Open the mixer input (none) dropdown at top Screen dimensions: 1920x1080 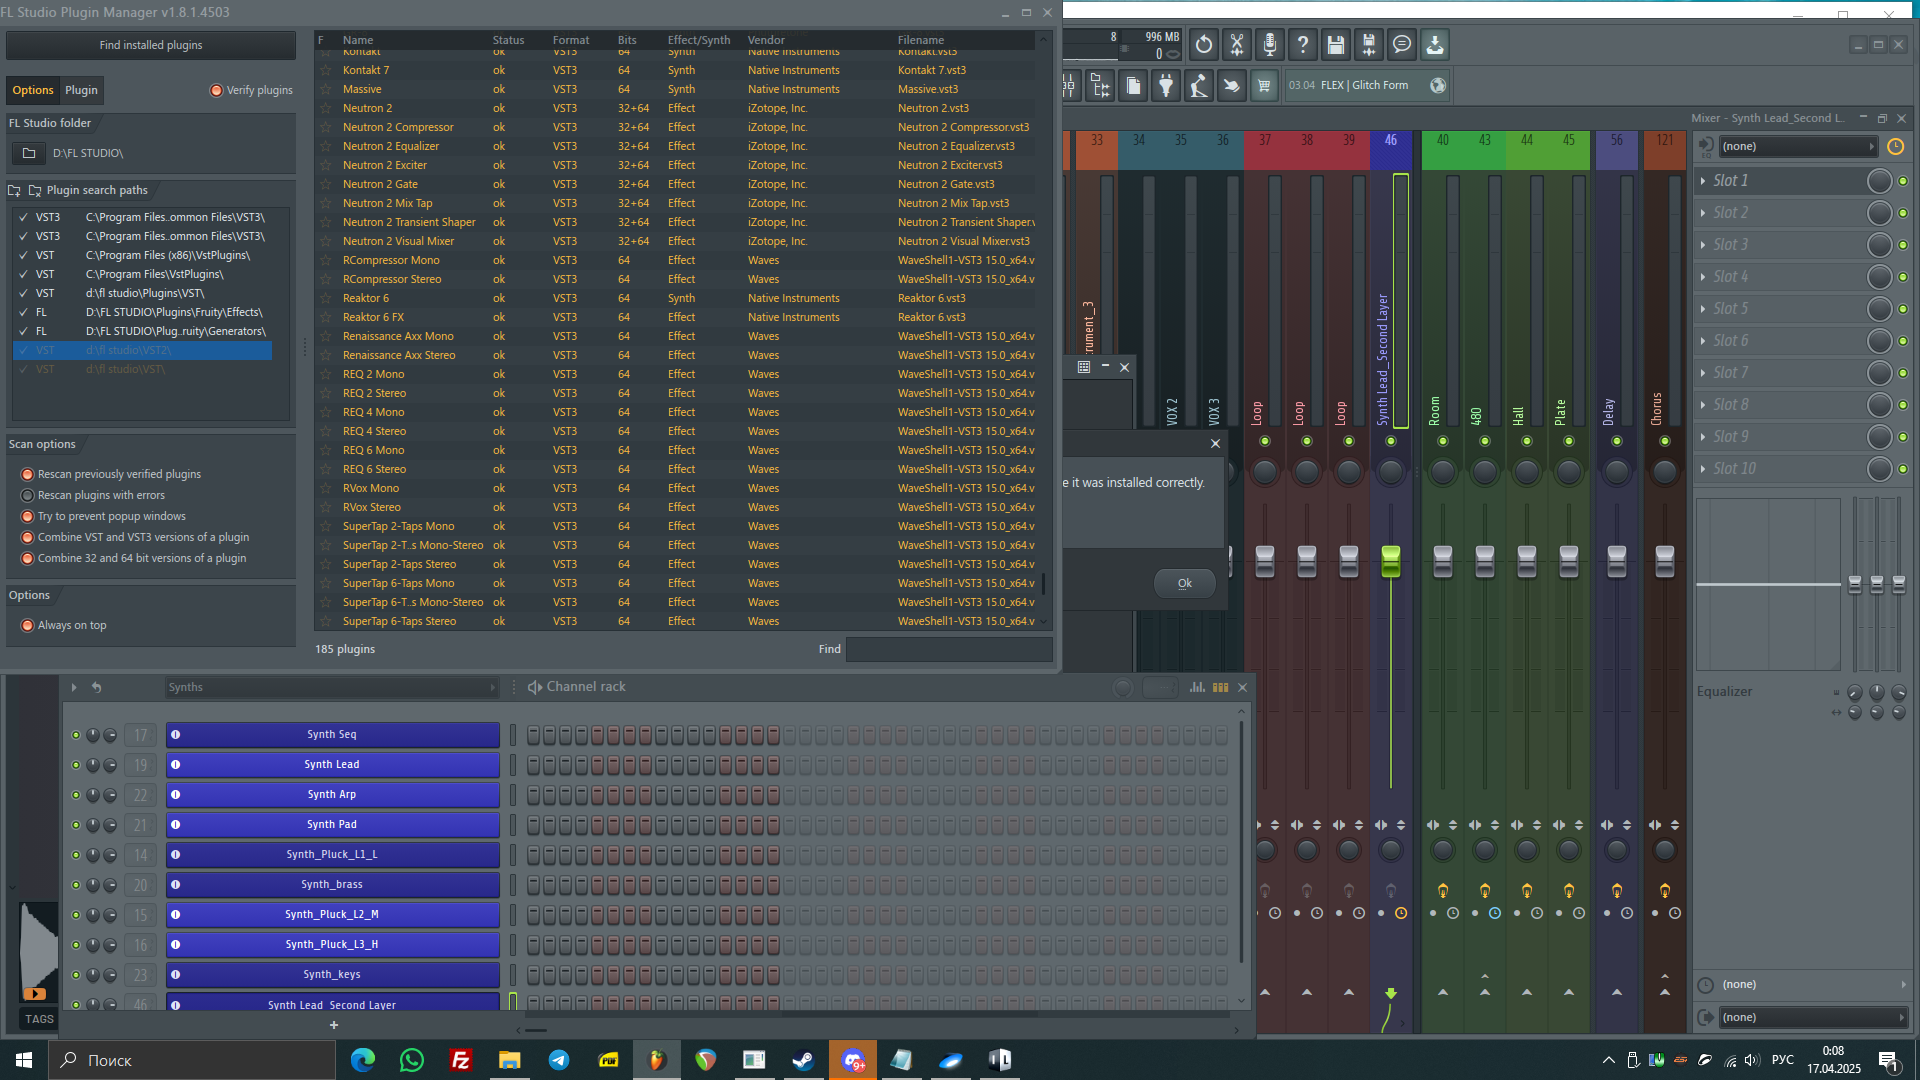1798,147
